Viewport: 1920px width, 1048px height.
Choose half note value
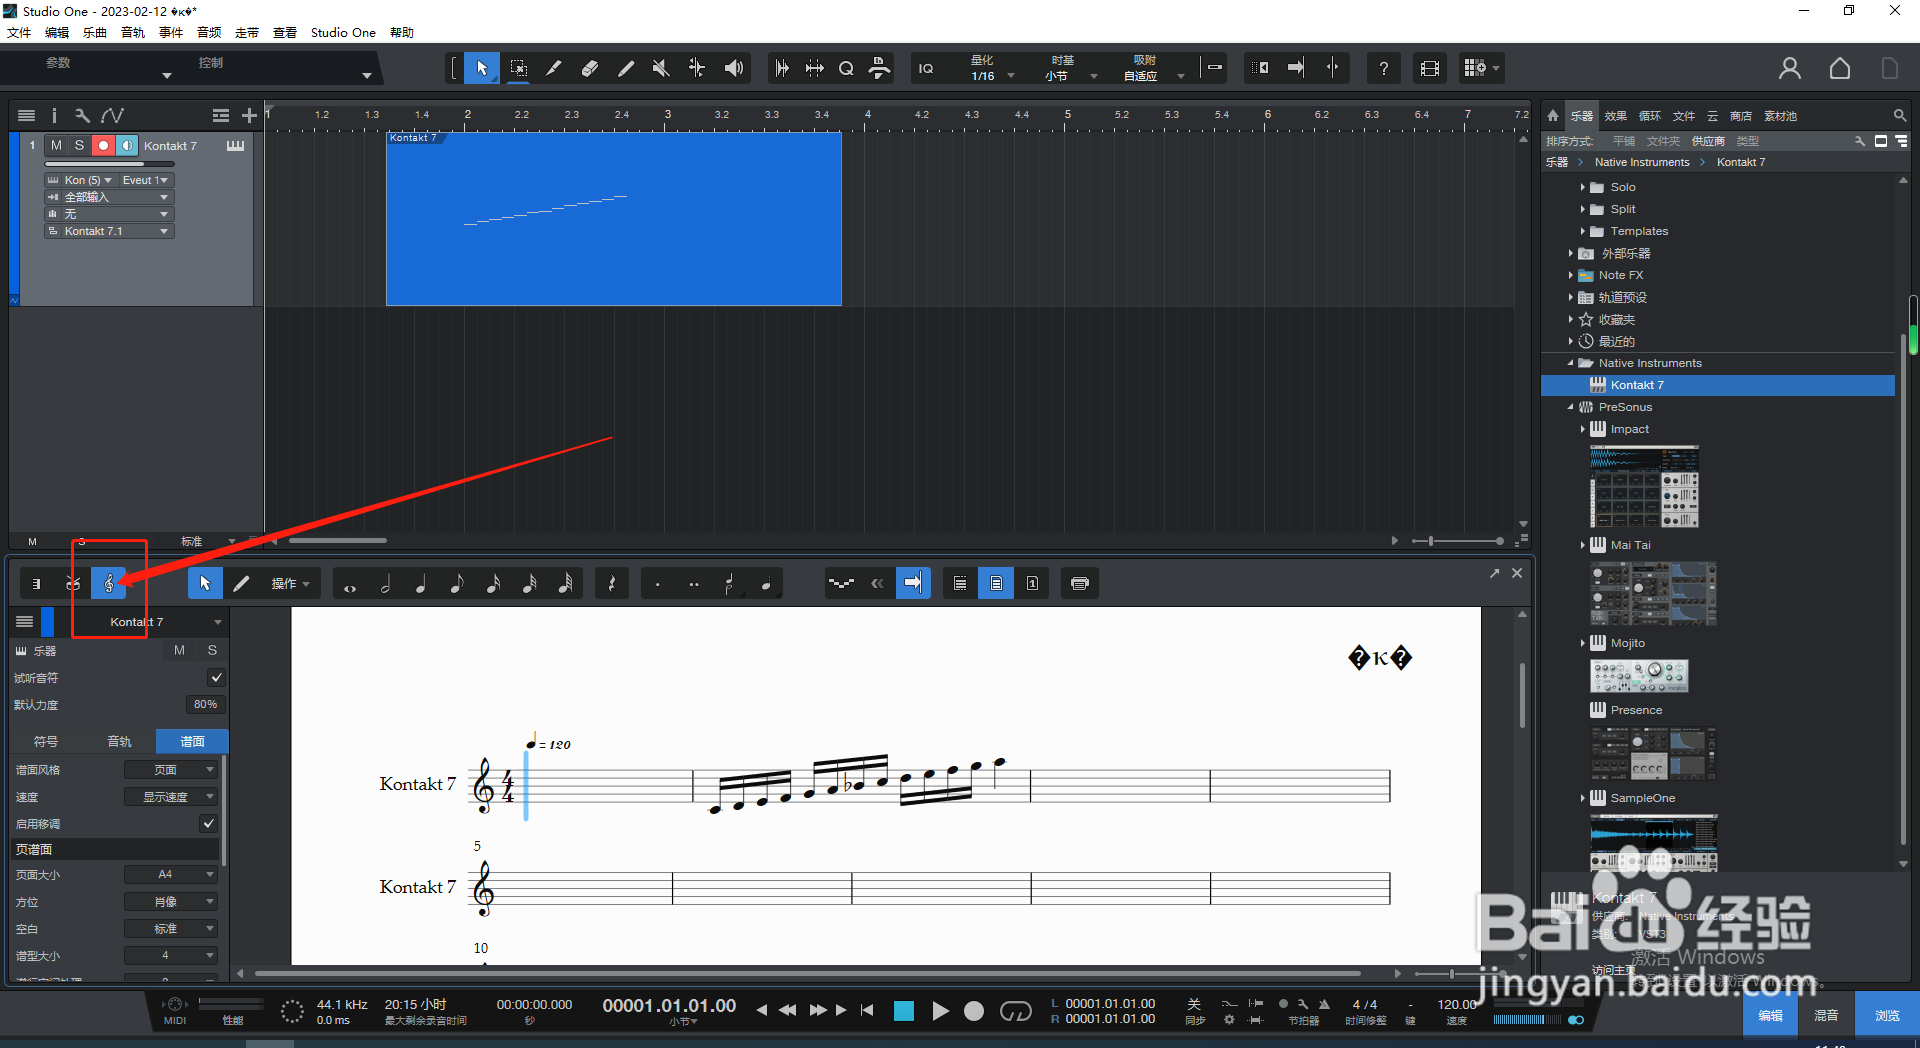[386, 584]
